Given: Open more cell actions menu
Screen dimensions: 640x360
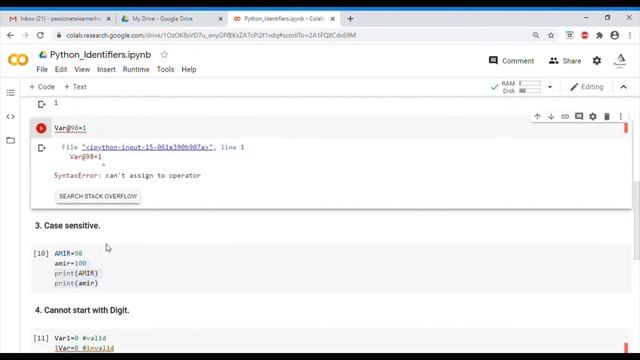Looking at the screenshot, I should pos(621,116).
